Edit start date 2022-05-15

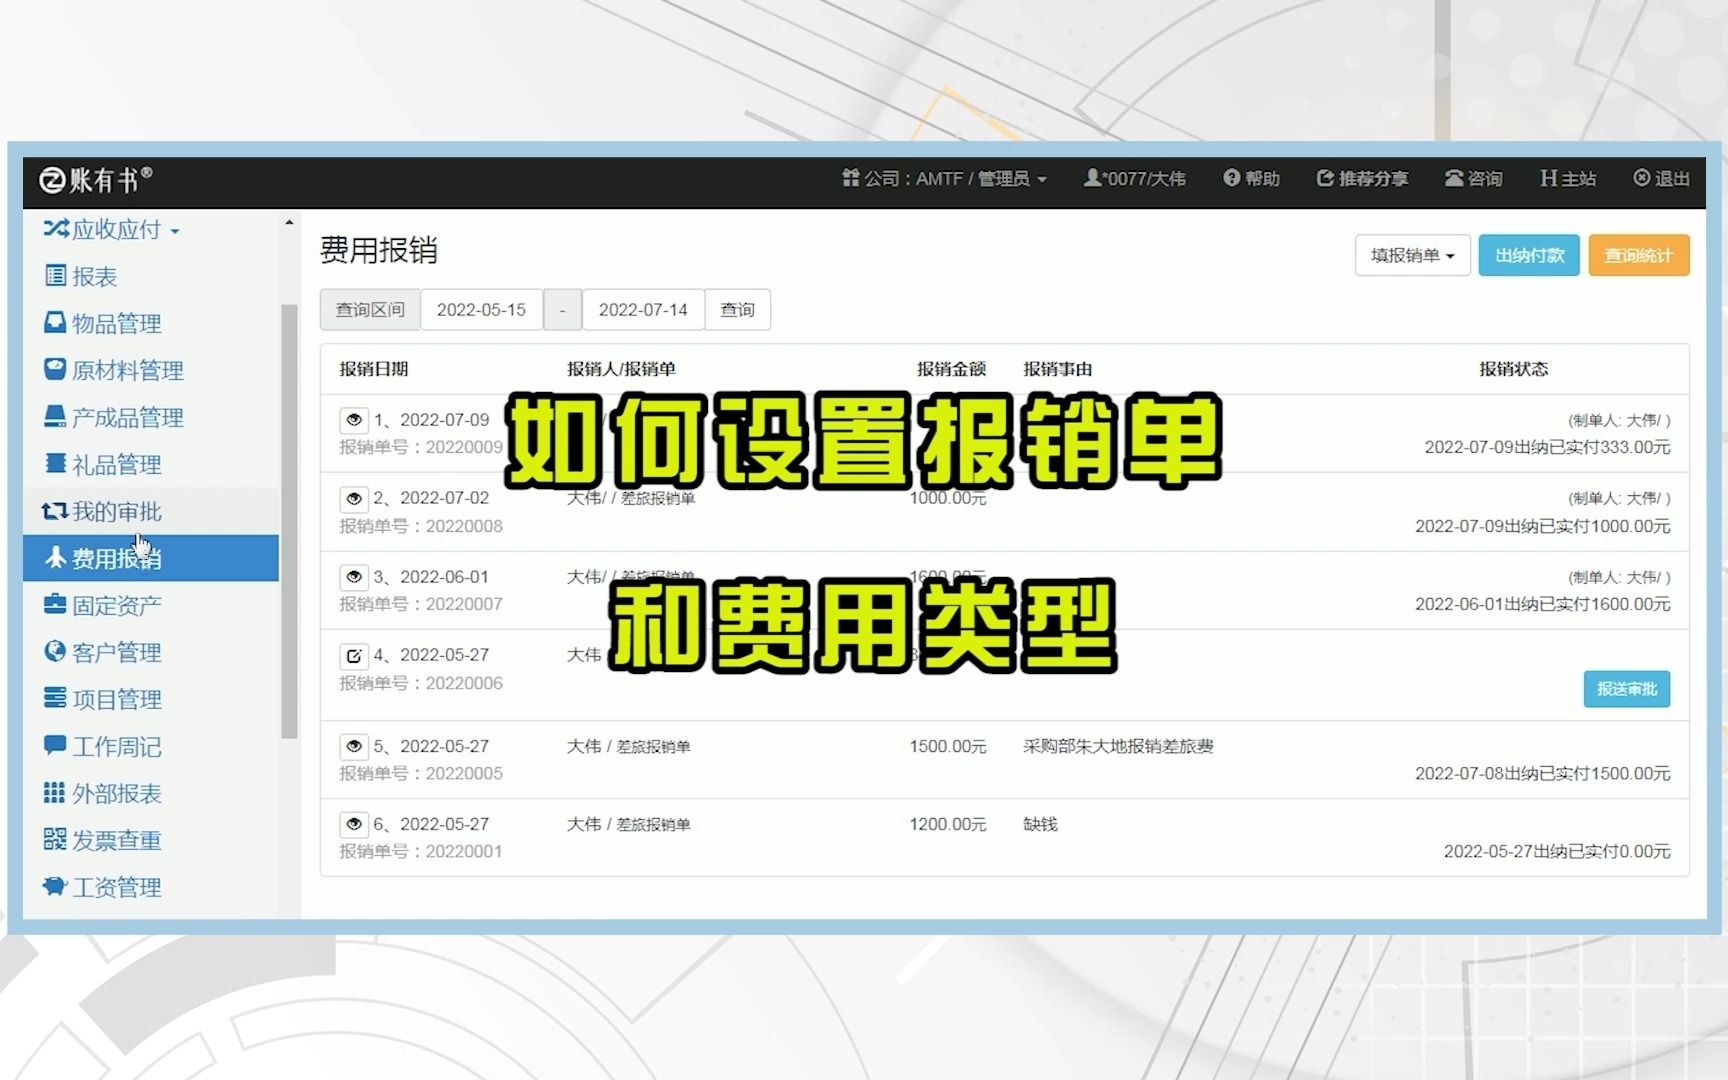tap(481, 310)
